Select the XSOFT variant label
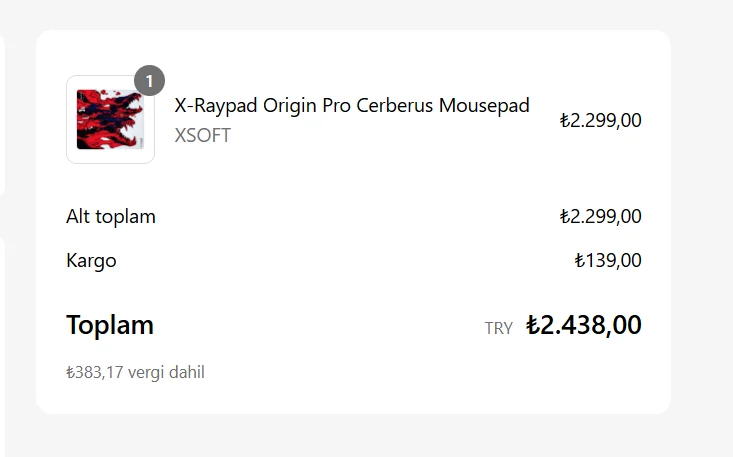The image size is (733, 457). click(202, 135)
